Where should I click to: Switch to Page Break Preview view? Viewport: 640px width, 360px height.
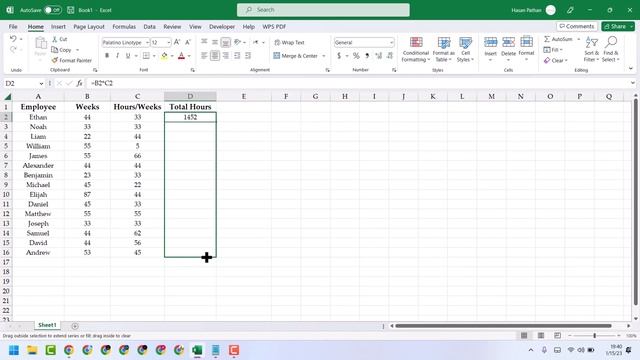coord(558,336)
